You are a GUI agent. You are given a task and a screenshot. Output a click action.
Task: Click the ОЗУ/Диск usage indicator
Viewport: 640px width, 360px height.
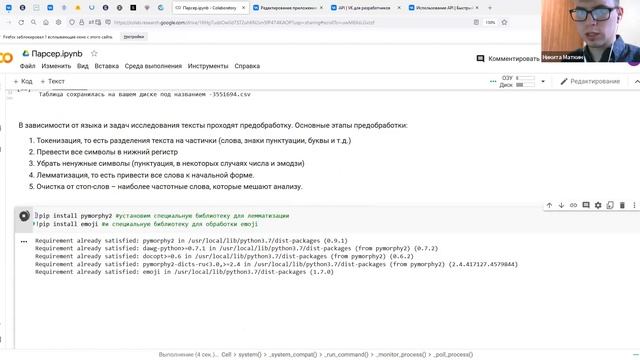518,81
